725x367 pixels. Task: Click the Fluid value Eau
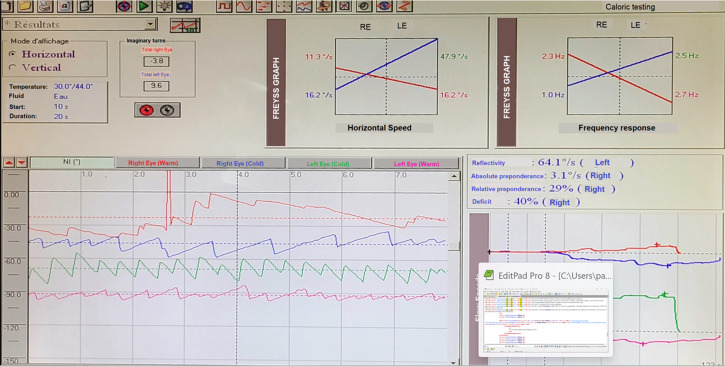pos(61,97)
